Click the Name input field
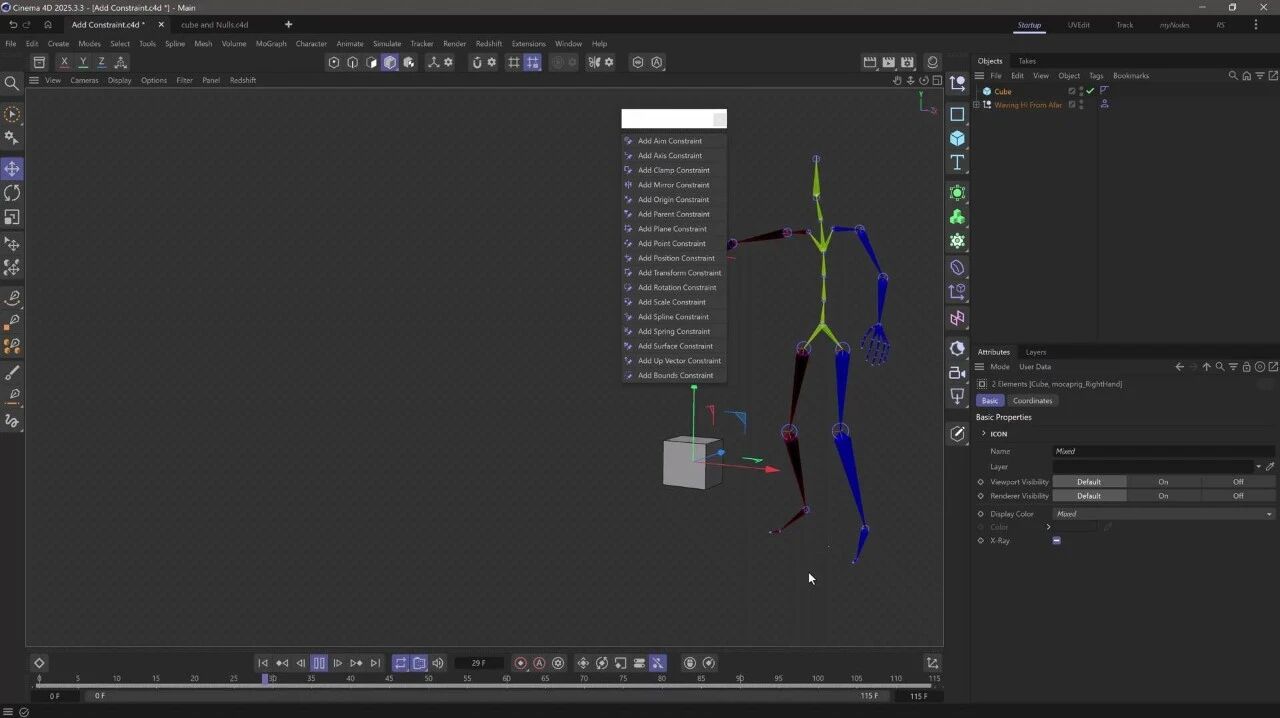Image resolution: width=1280 pixels, height=718 pixels. click(1164, 451)
